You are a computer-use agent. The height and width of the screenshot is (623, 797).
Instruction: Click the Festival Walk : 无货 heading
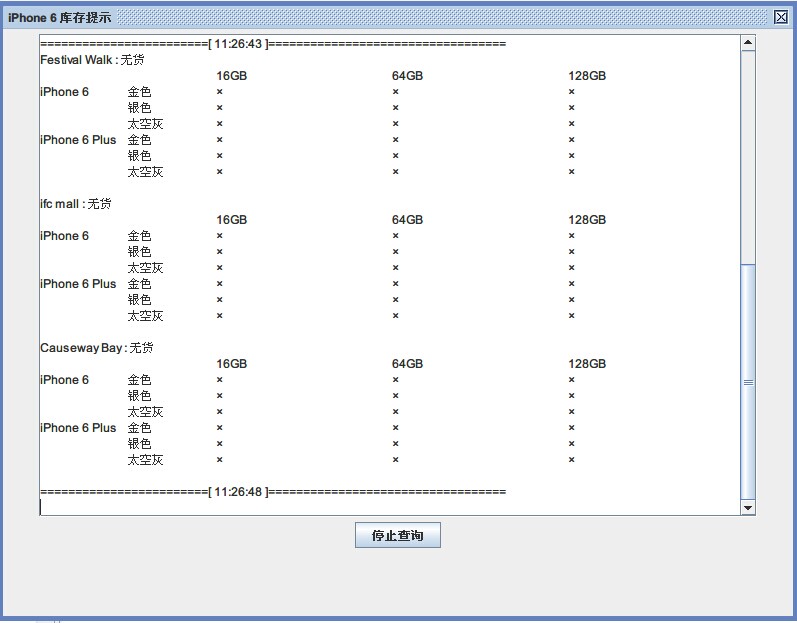92,60
